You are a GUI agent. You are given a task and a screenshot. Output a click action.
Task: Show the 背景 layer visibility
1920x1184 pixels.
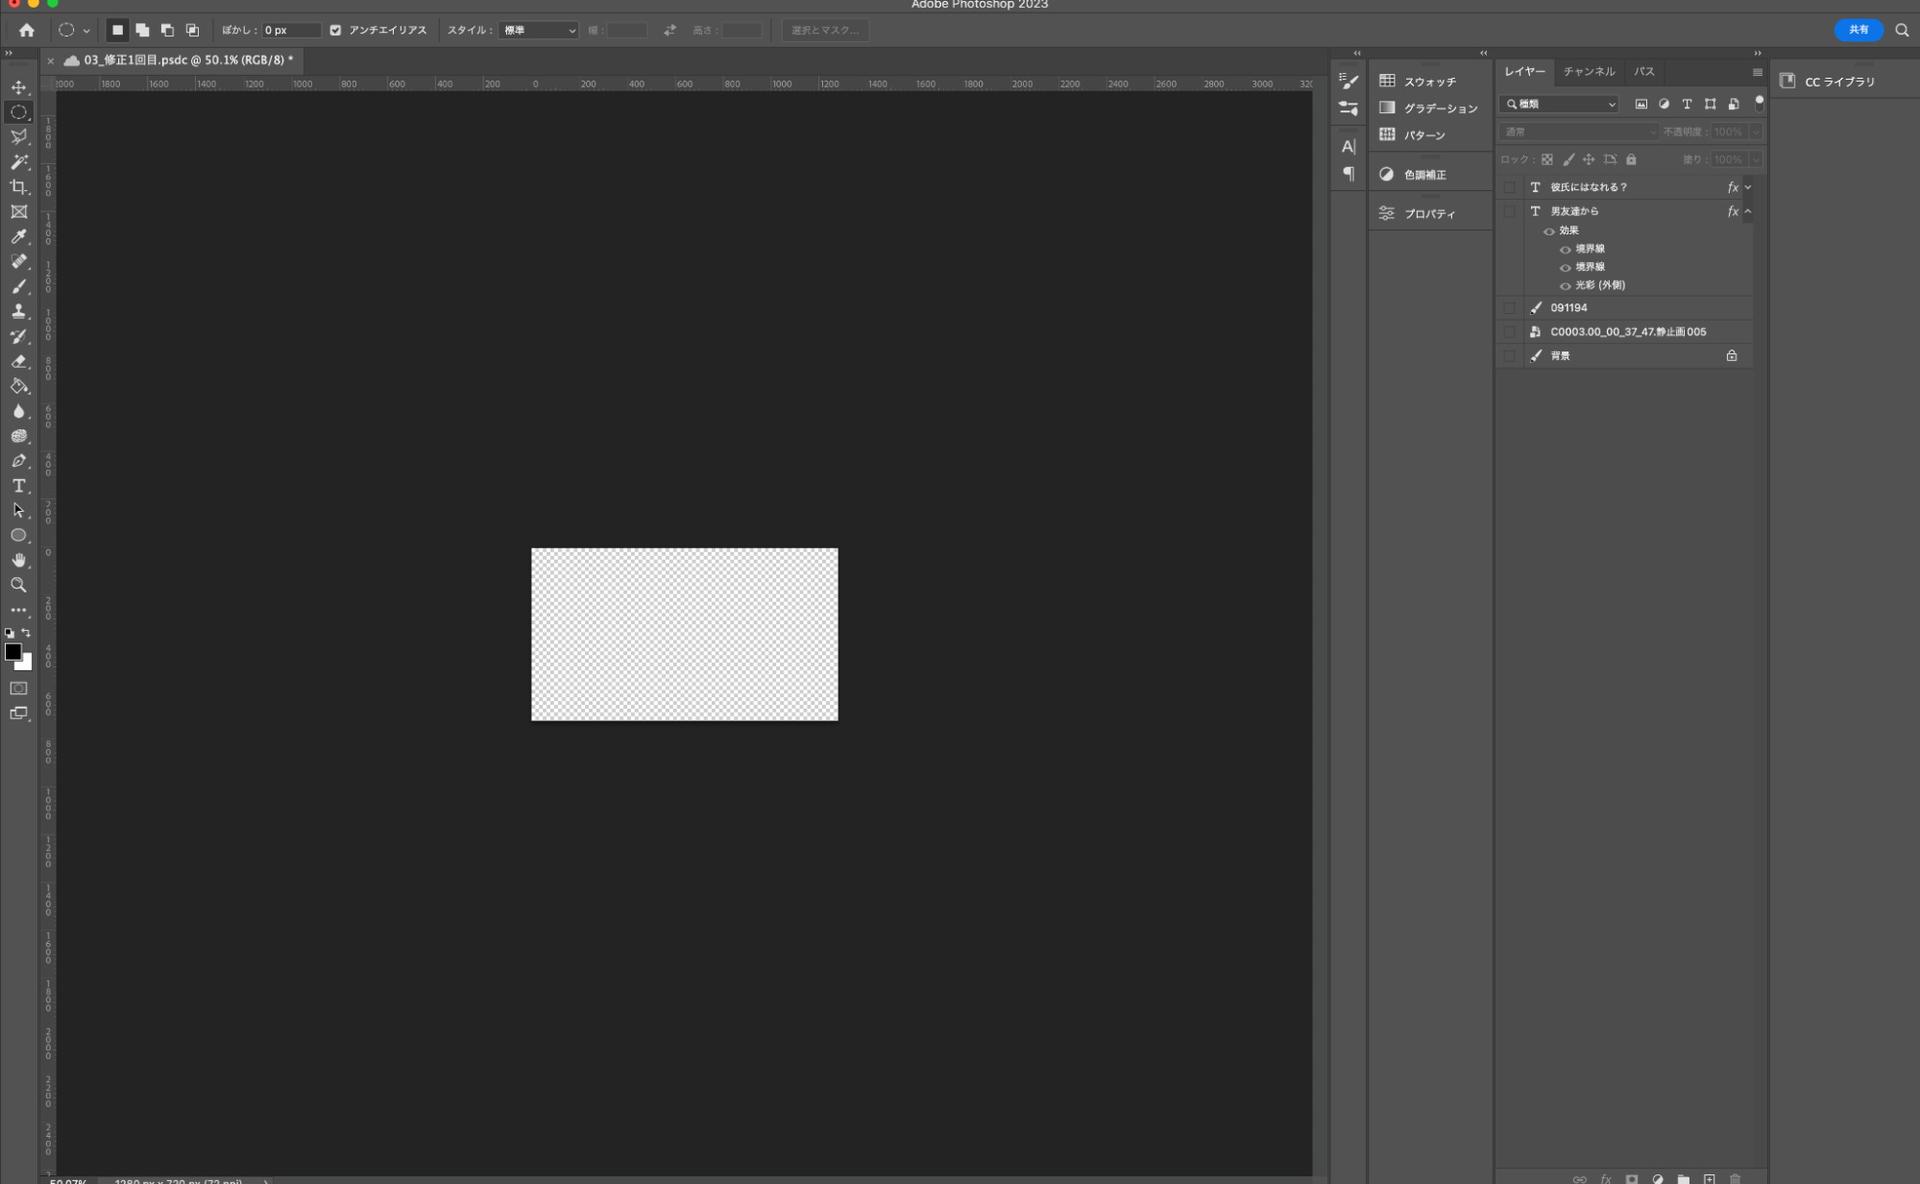pyautogui.click(x=1510, y=356)
